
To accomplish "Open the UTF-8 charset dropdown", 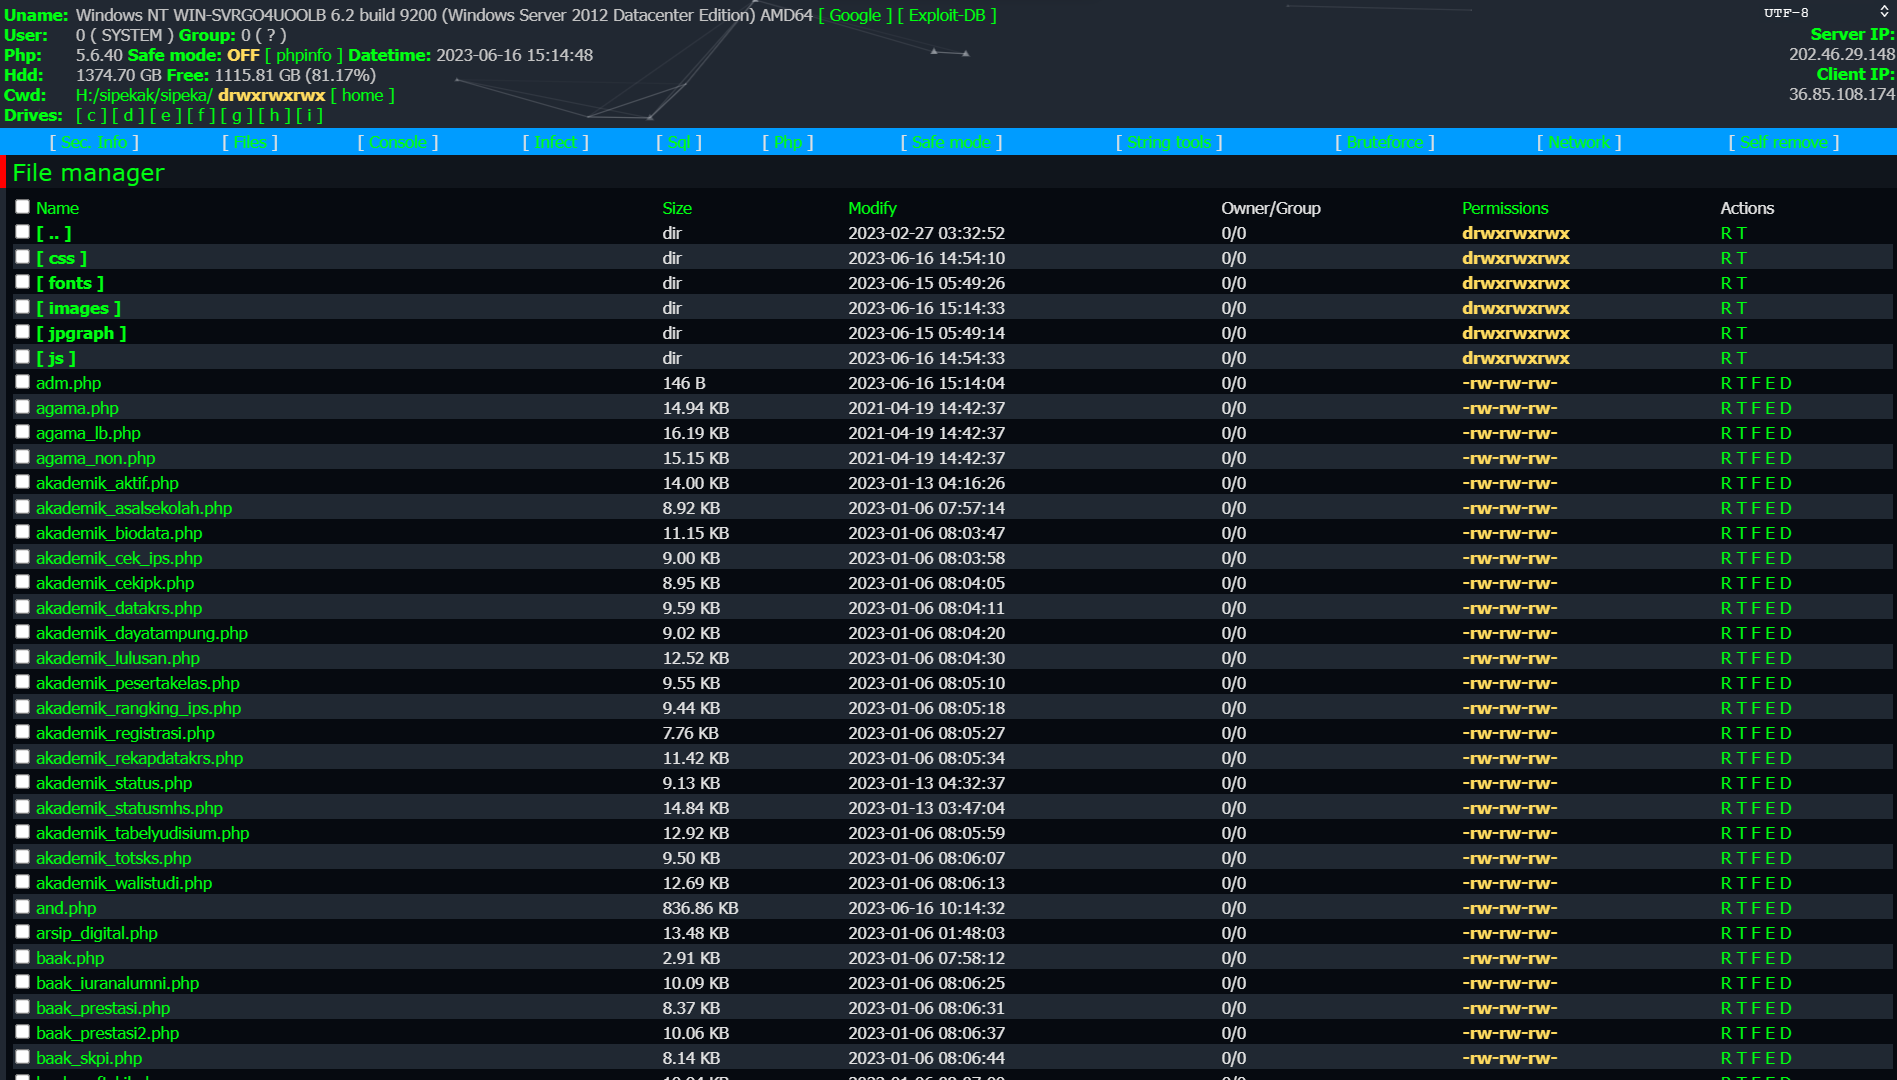I will [x=1826, y=13].
